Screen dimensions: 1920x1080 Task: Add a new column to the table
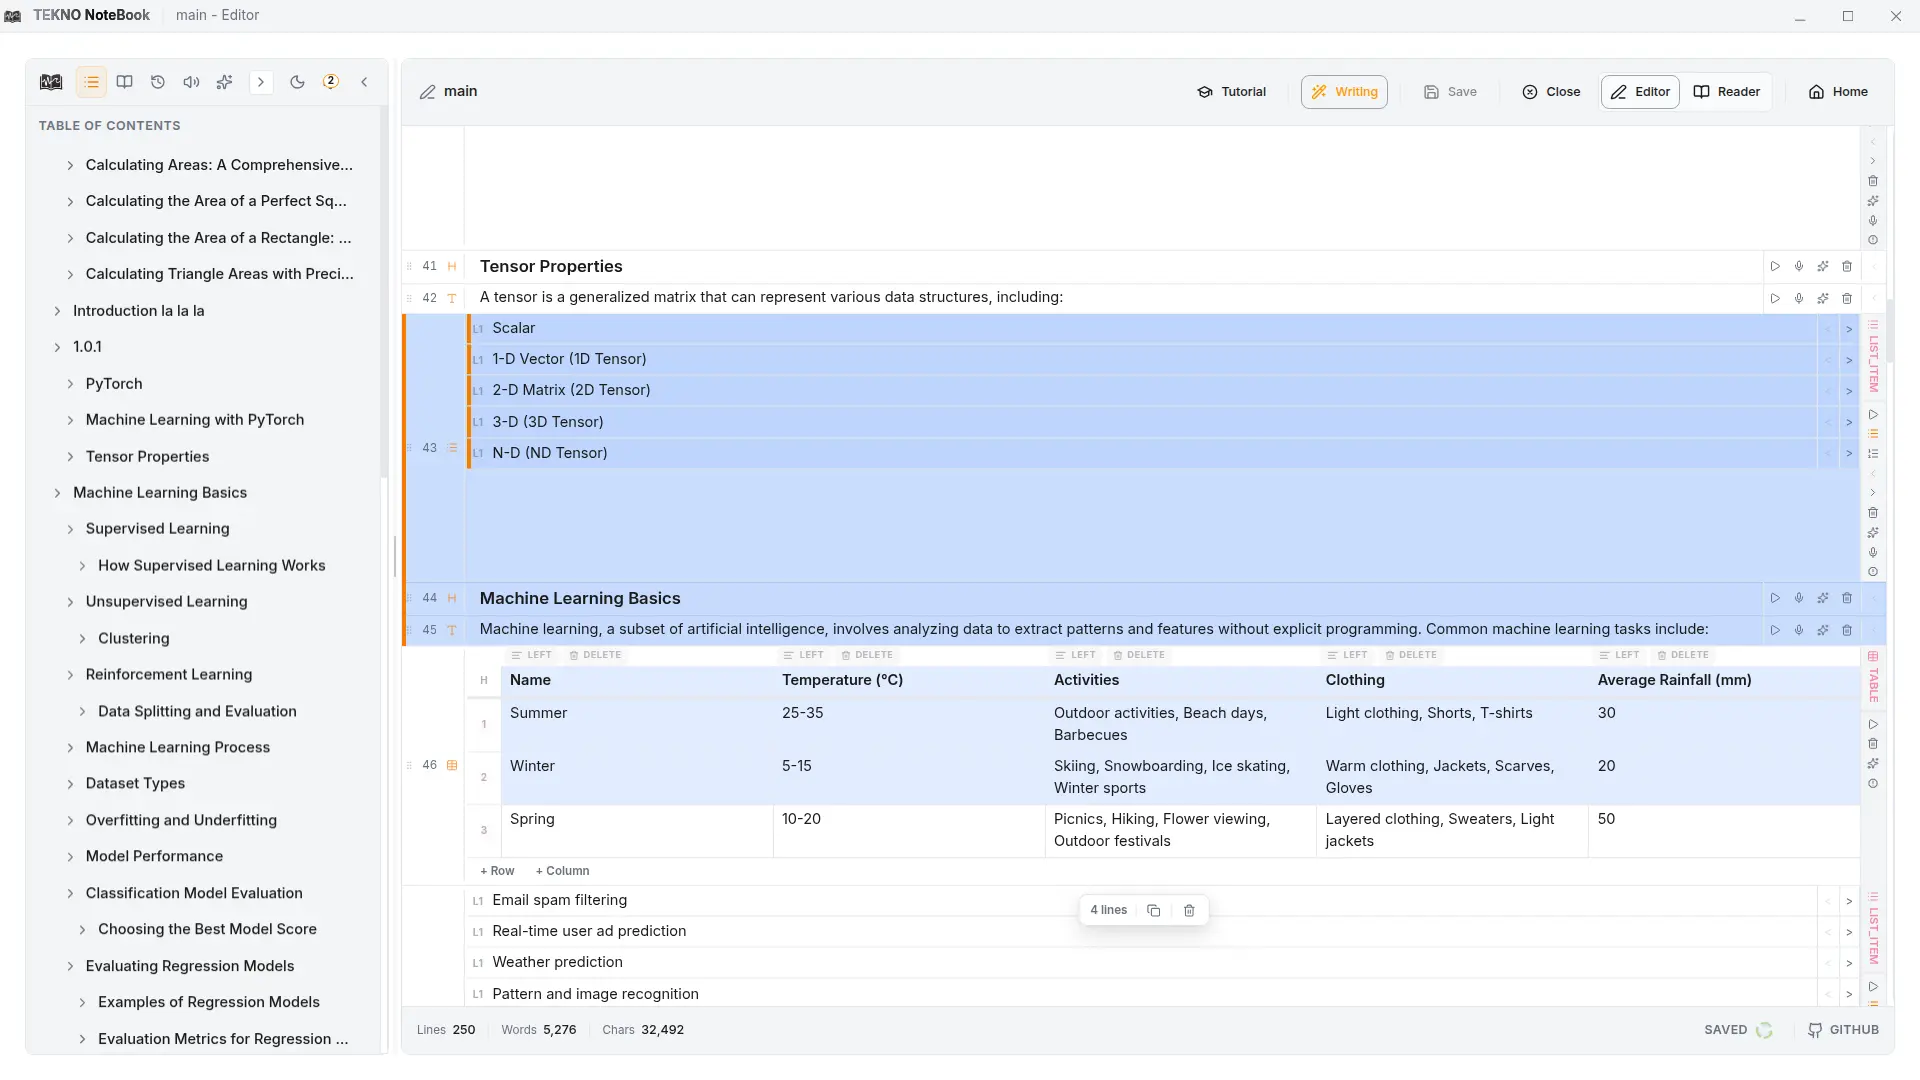[x=562, y=871]
